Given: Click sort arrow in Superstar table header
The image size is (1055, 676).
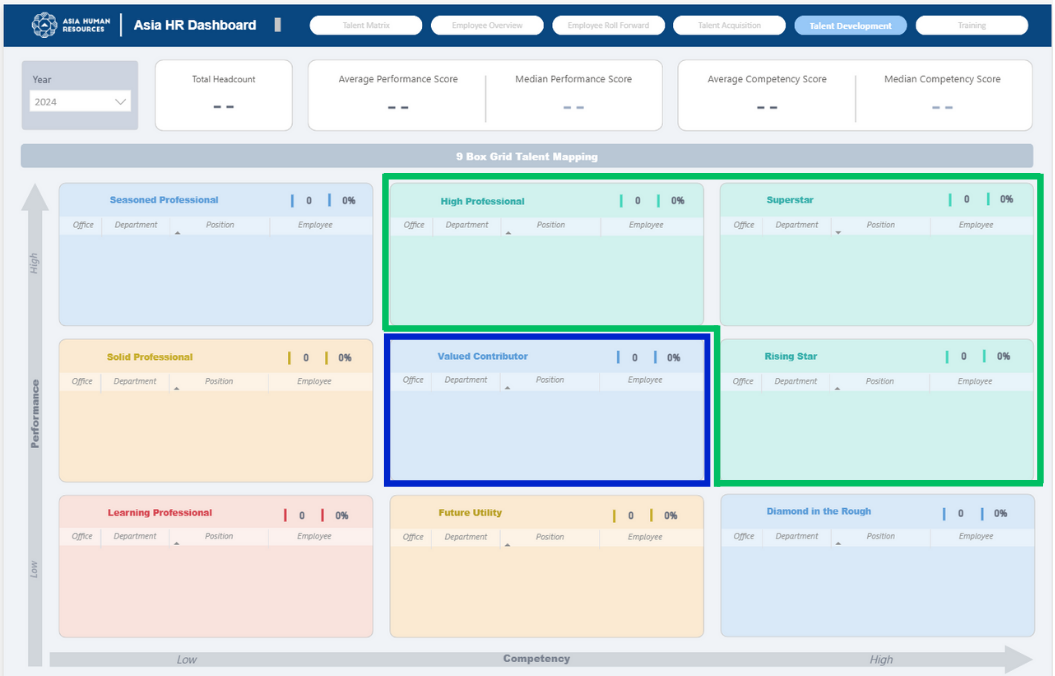Looking at the screenshot, I should pyautogui.click(x=838, y=233).
